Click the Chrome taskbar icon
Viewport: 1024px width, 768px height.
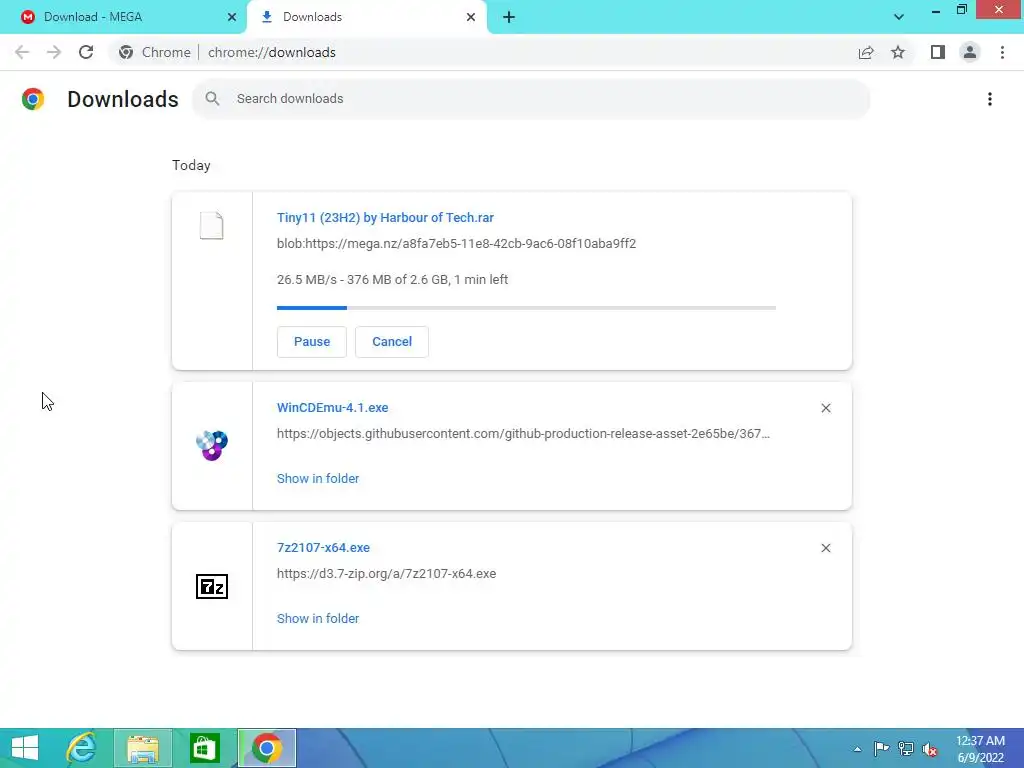coord(267,748)
